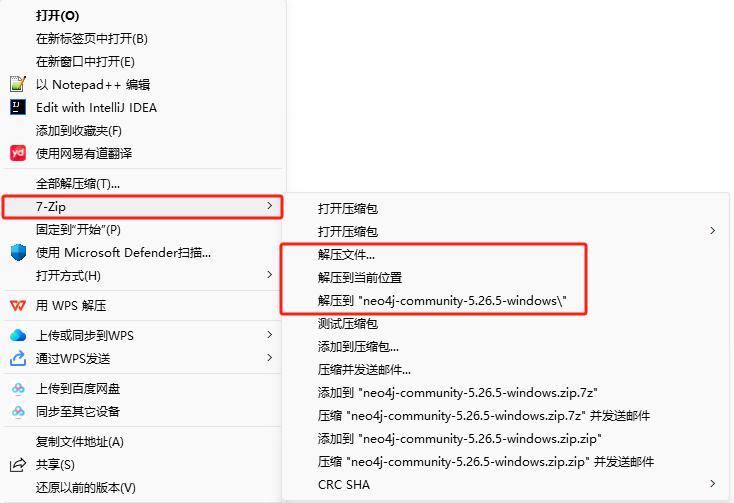Image resolution: width=734 pixels, height=503 pixels.
Task: Select 在新标签页中打开(B)
Action: (92, 38)
